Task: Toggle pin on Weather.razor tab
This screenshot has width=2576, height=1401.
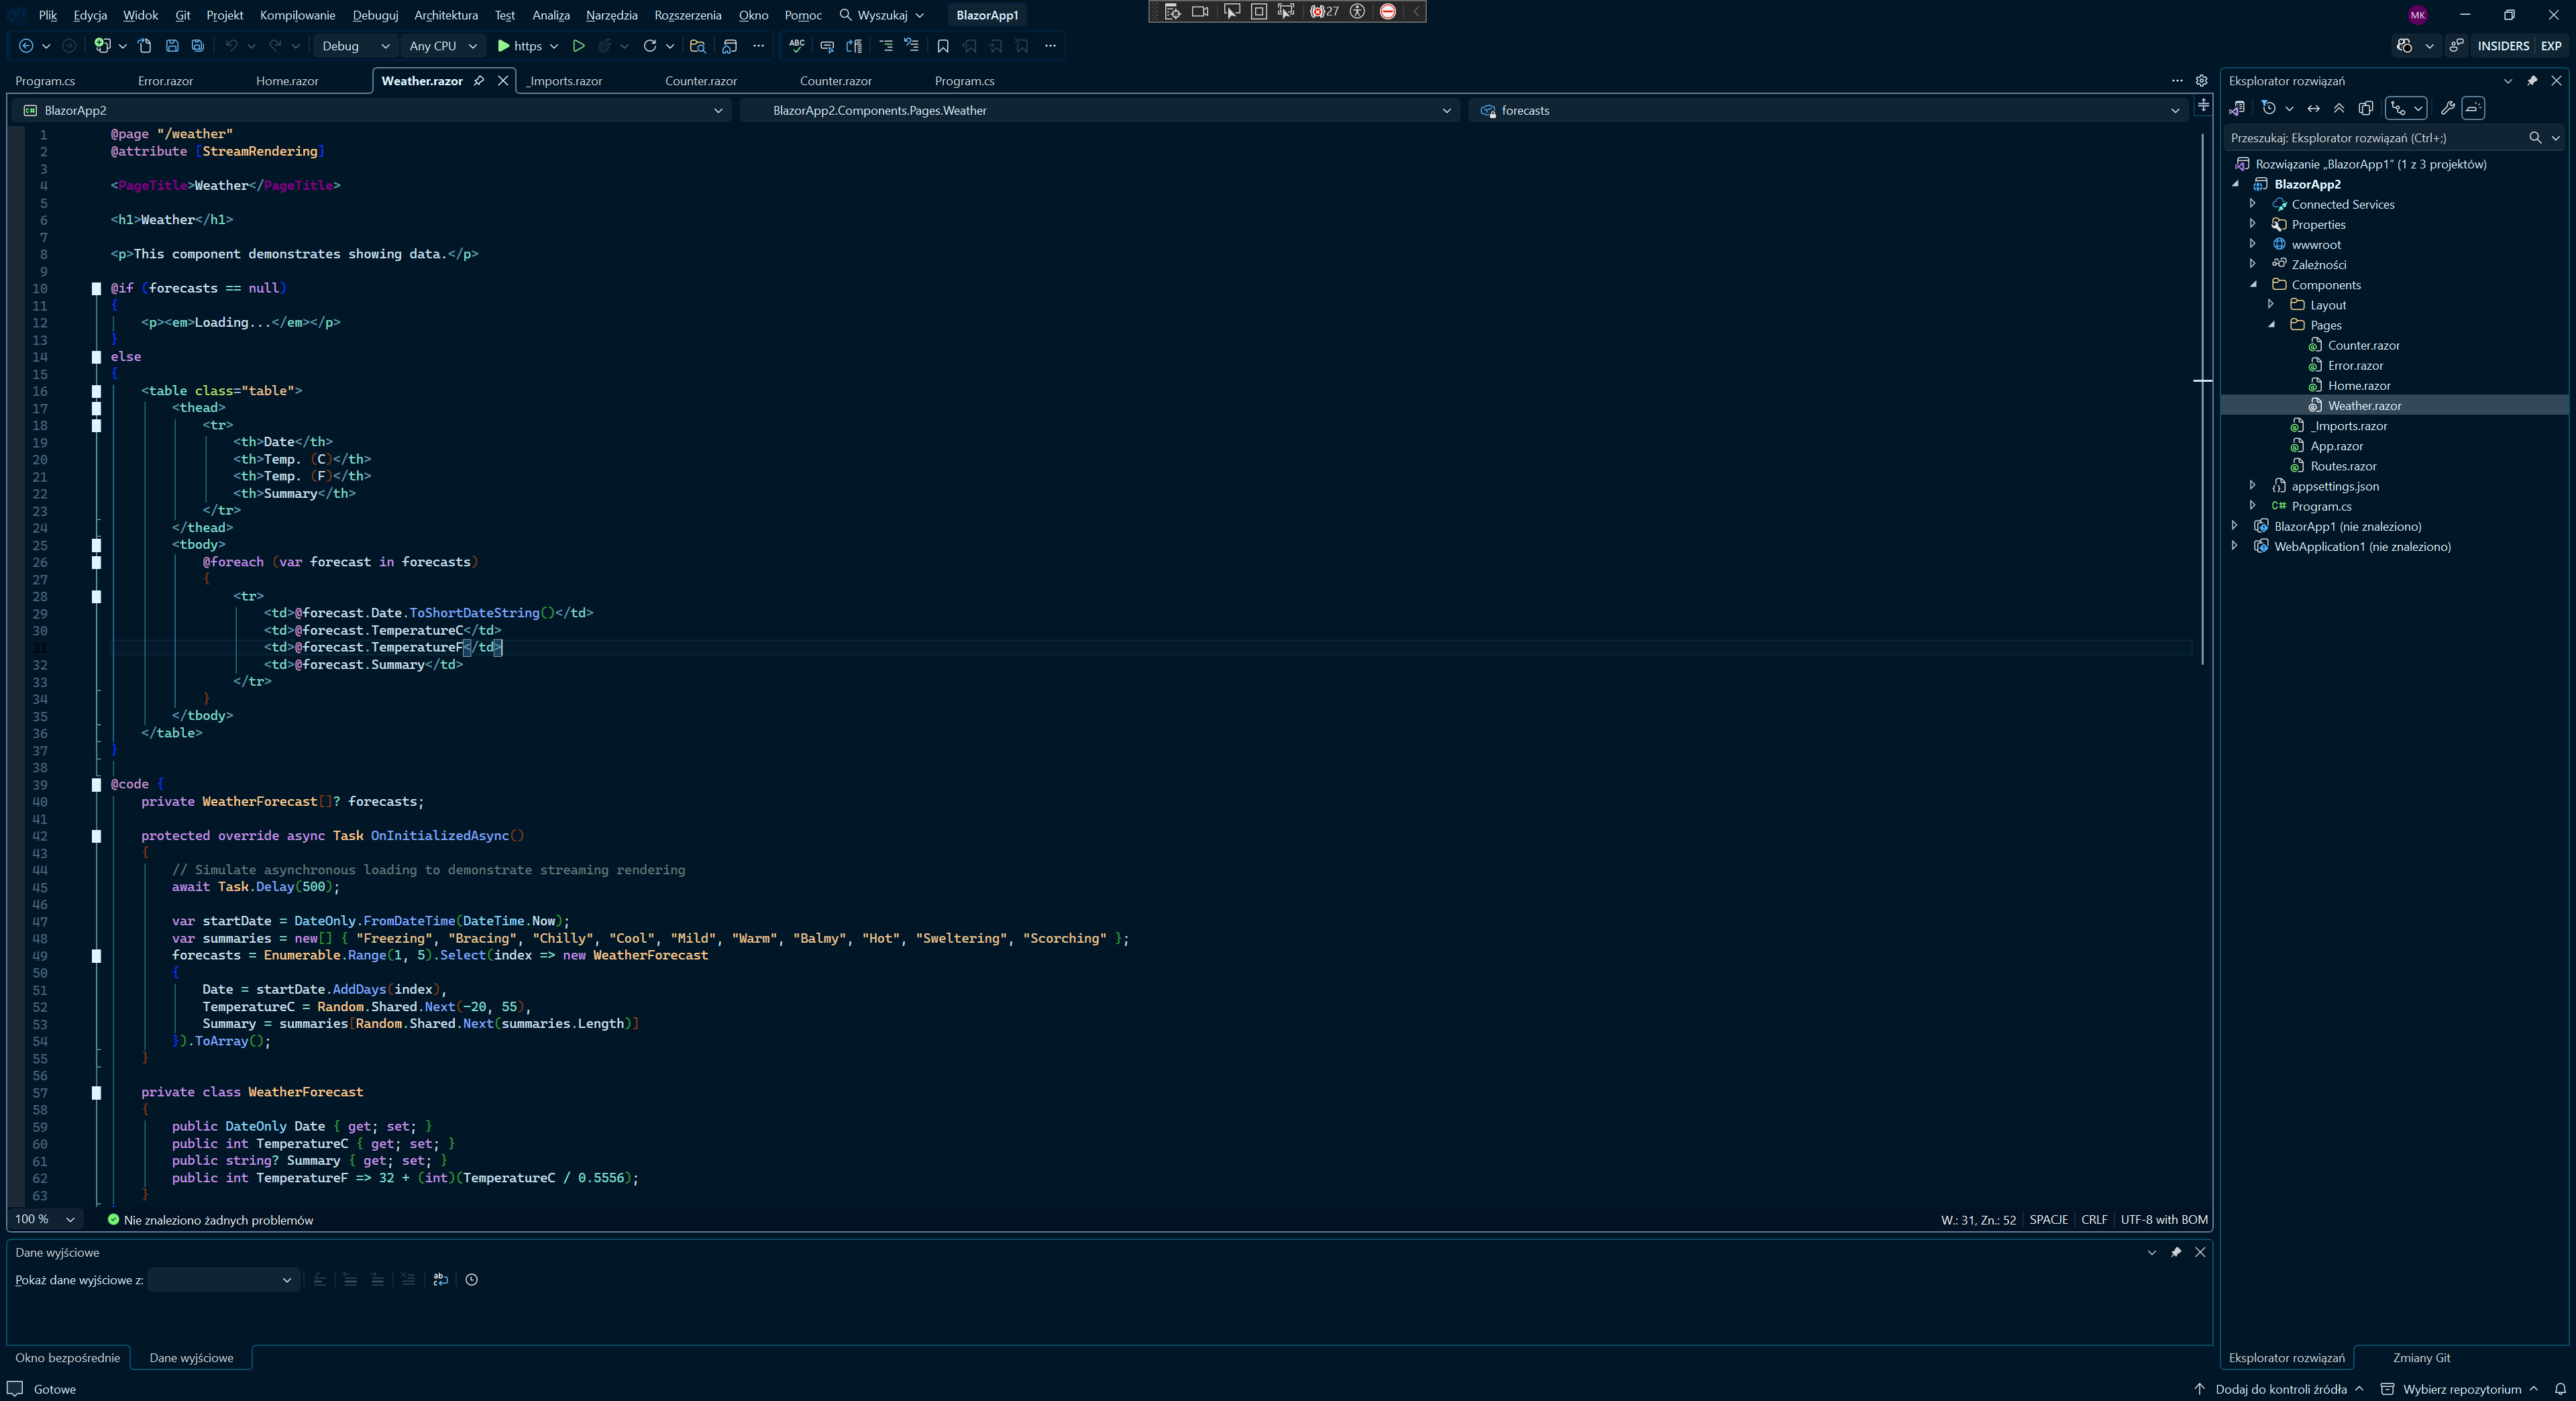Action: tap(479, 81)
